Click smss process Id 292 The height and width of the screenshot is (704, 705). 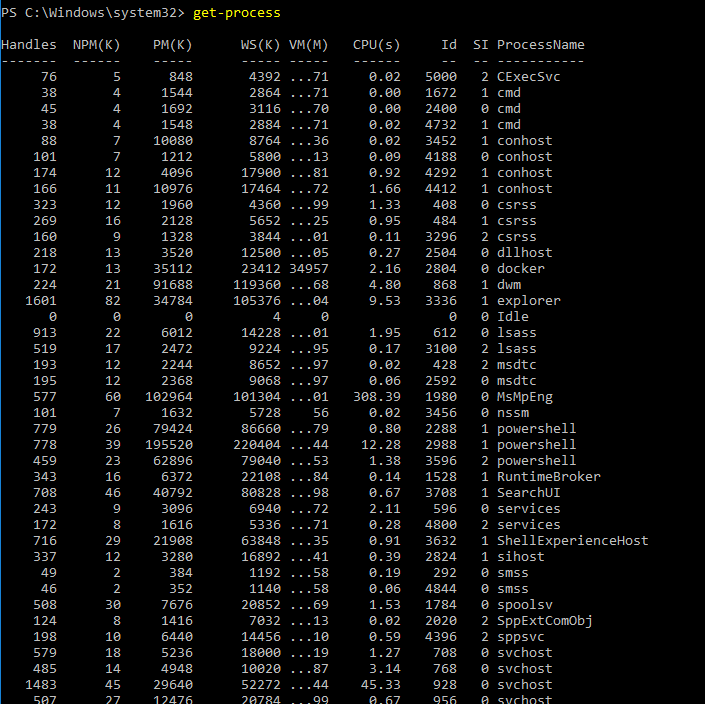pos(445,573)
